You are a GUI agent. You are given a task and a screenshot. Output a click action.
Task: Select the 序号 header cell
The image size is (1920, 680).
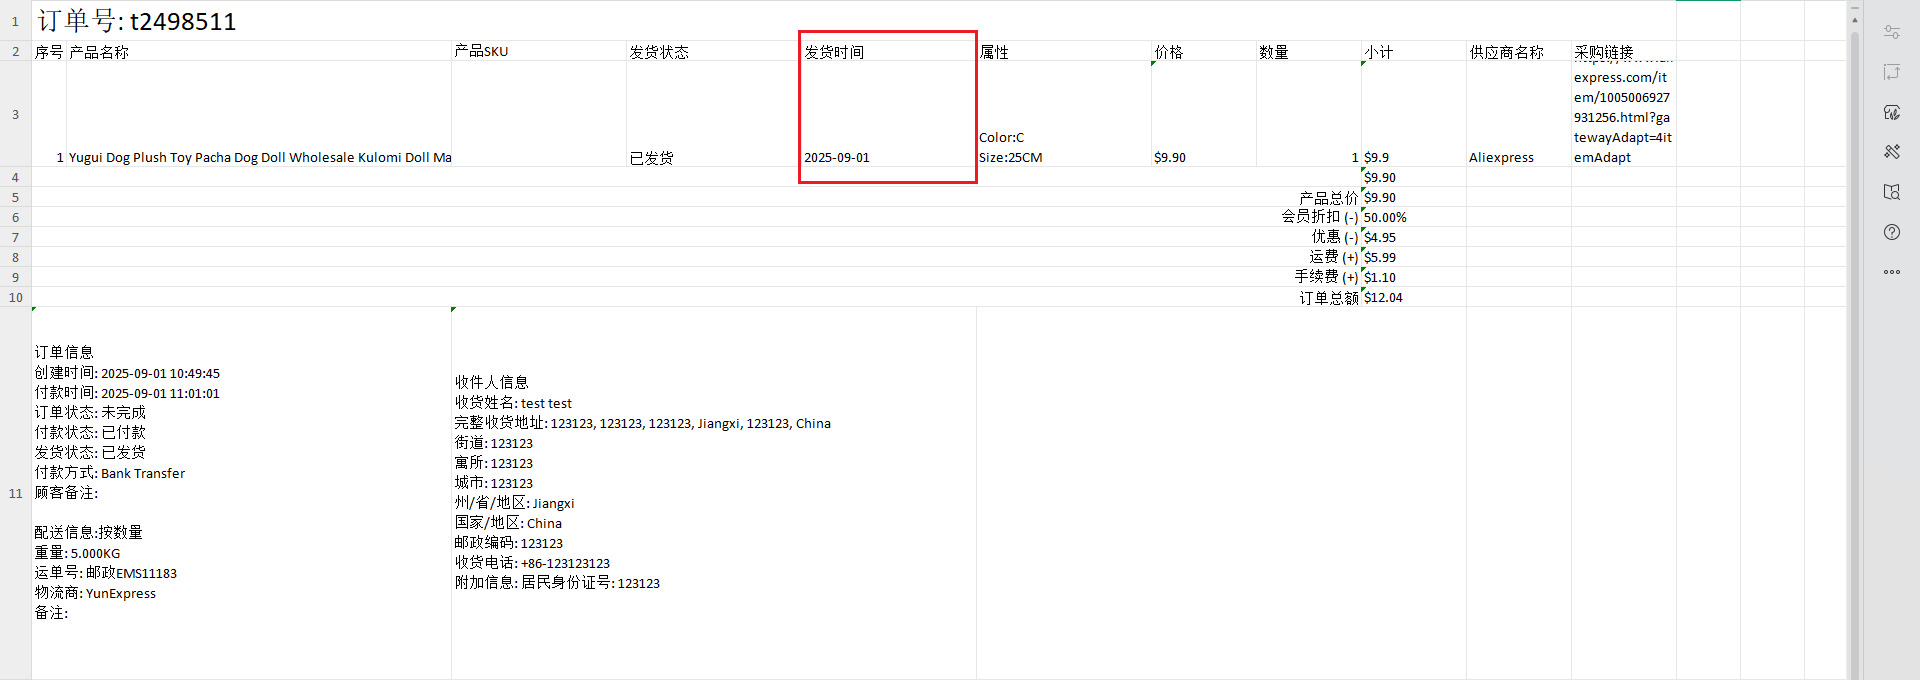[x=49, y=51]
